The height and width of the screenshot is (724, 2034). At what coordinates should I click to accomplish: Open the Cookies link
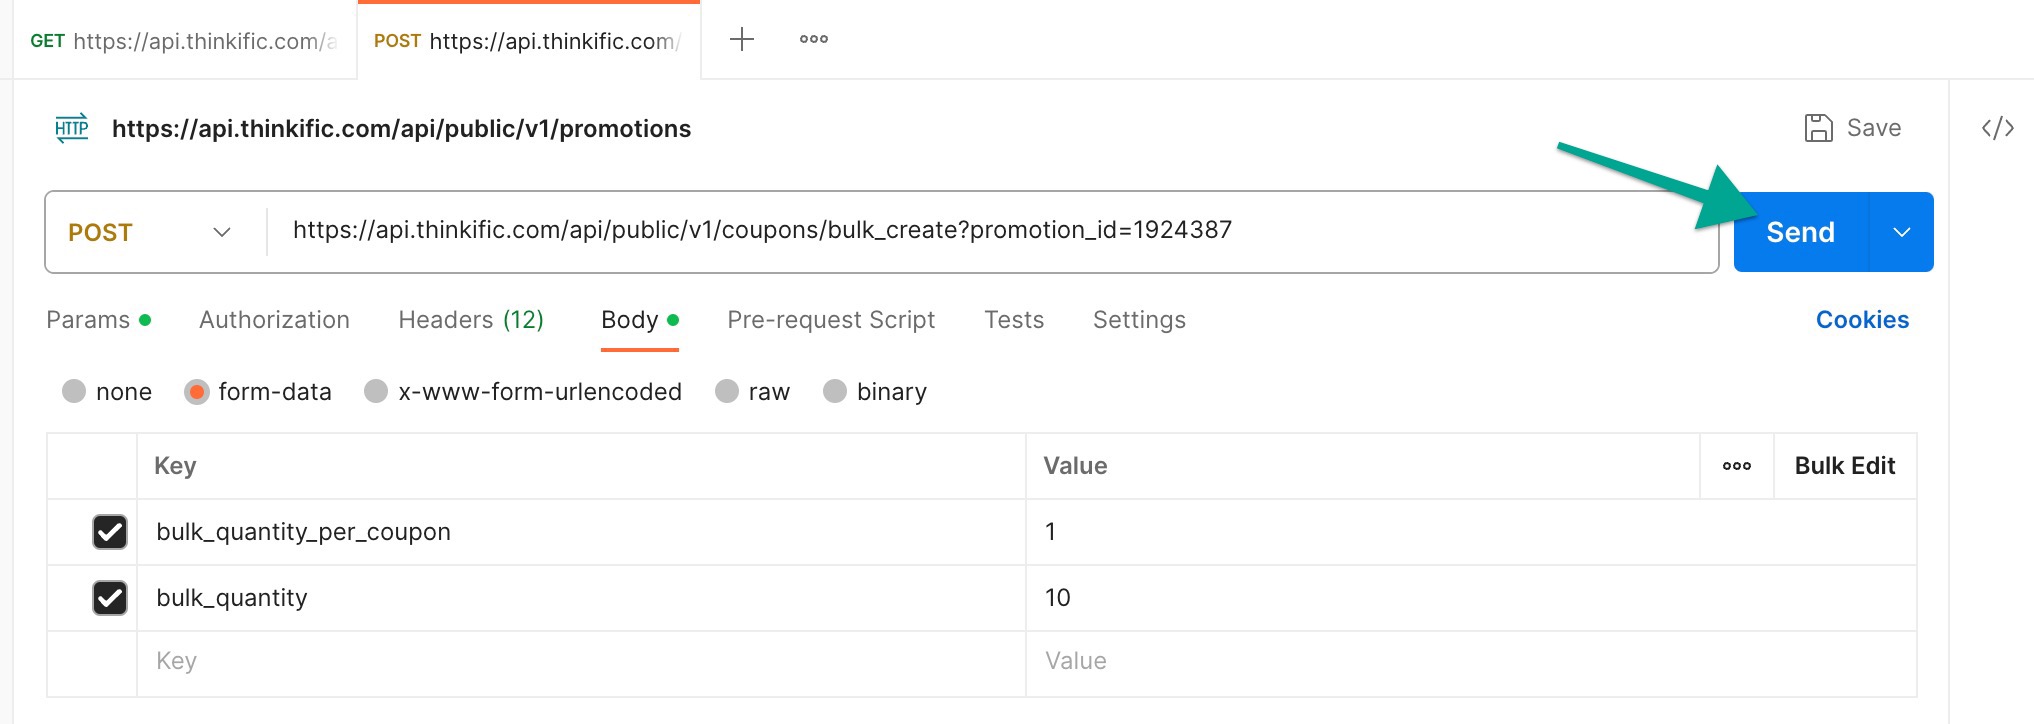[x=1862, y=320]
